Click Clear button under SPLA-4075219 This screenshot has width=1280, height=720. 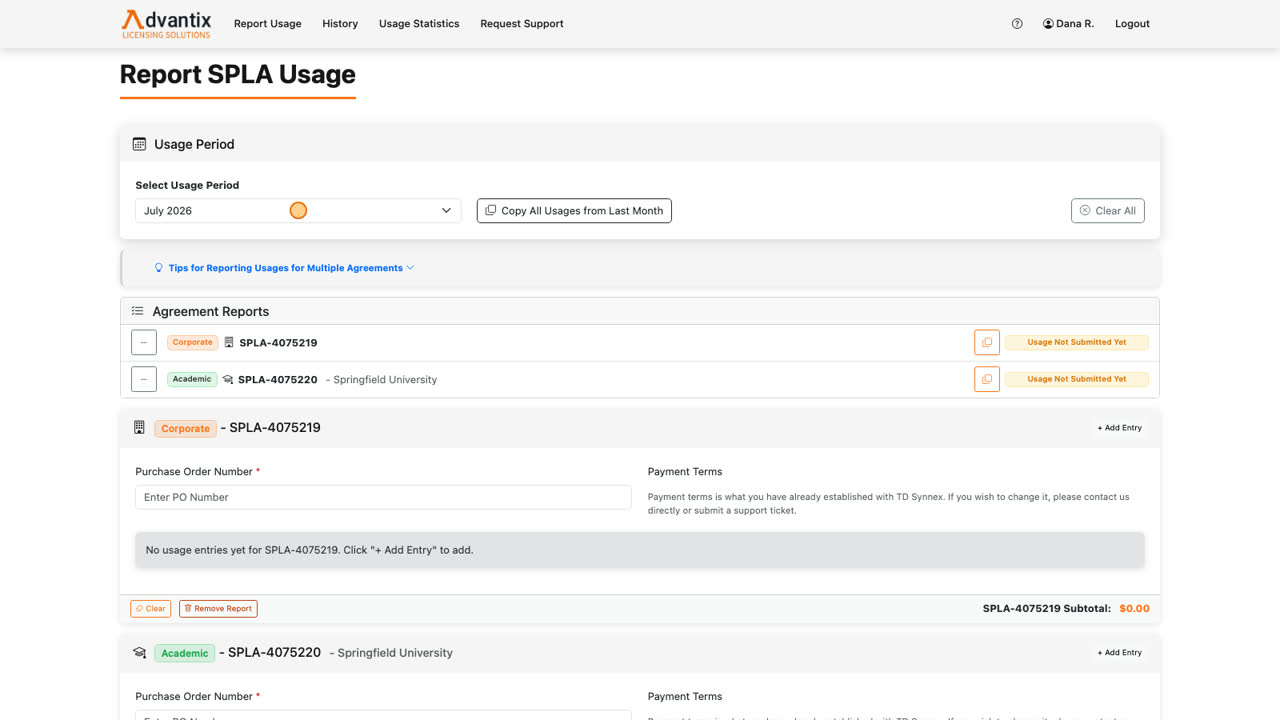[x=151, y=608]
